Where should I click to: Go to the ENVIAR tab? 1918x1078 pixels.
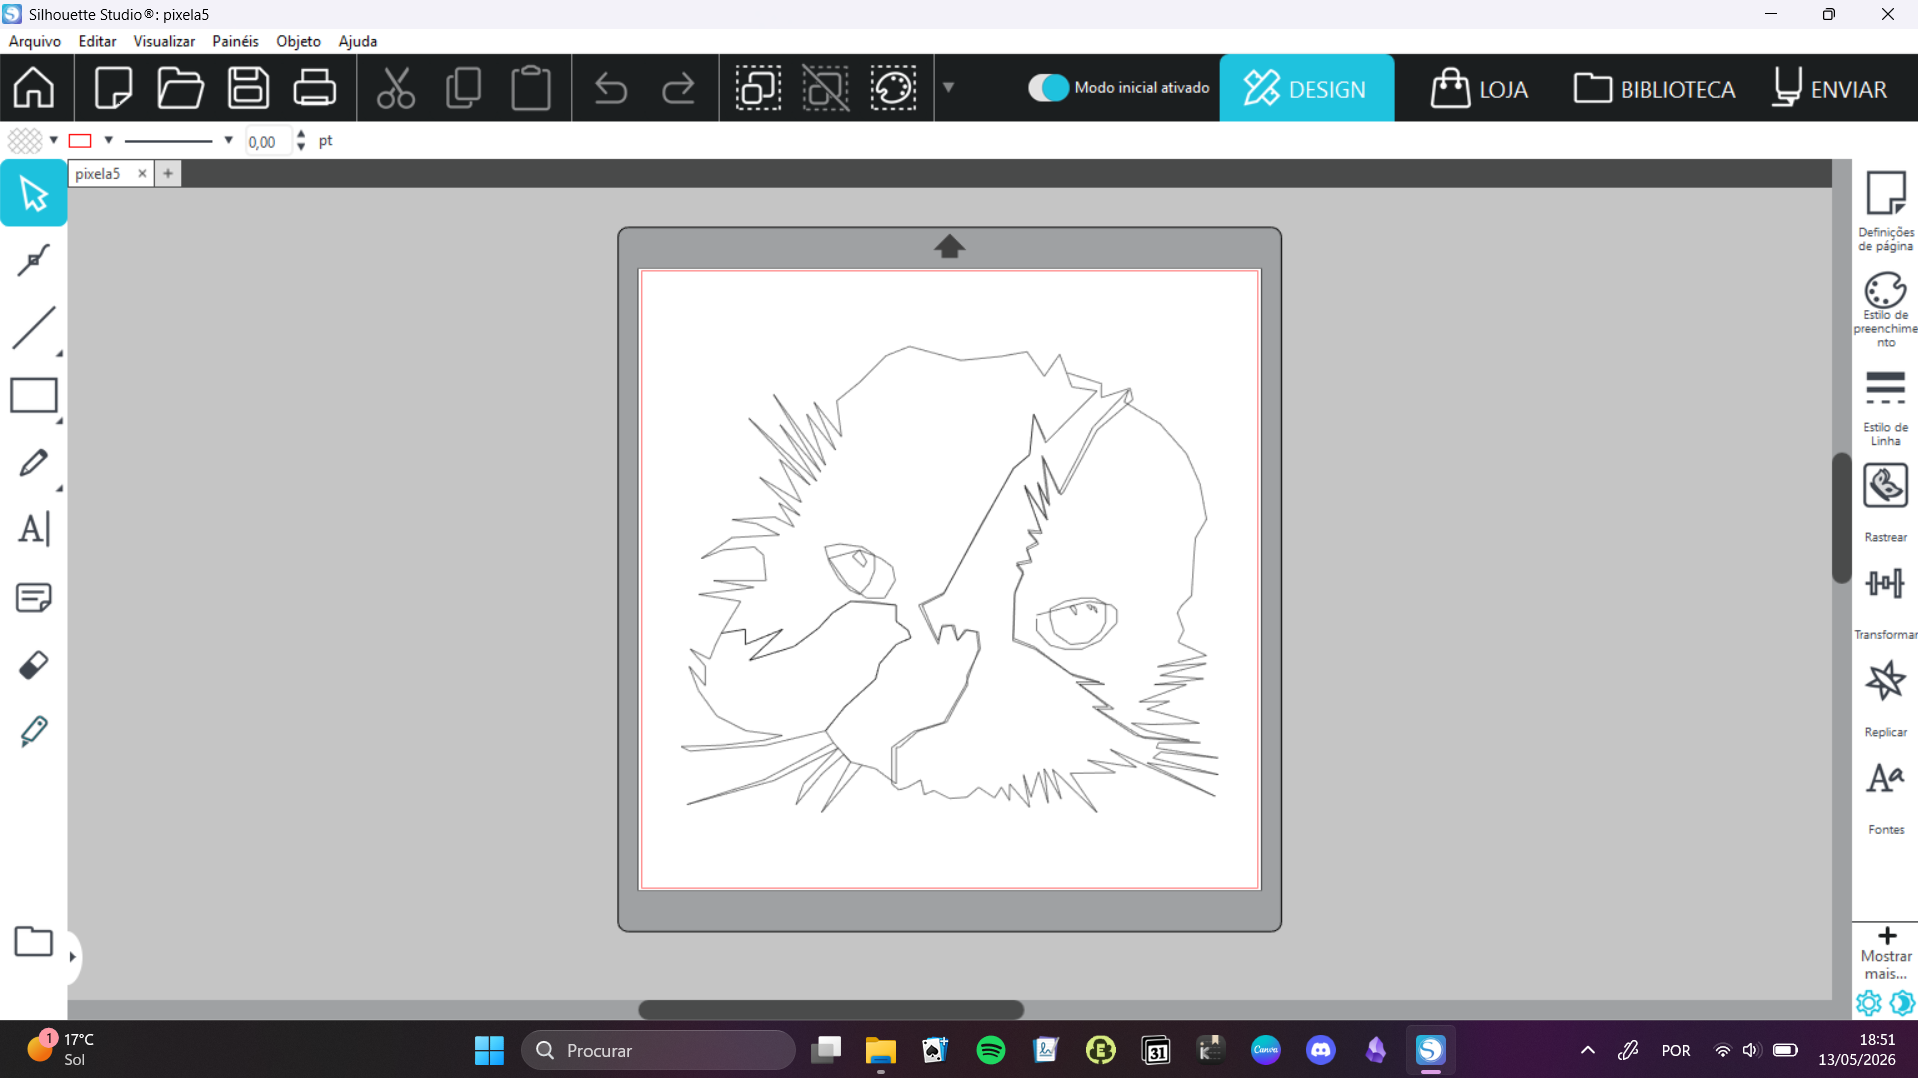[x=1830, y=88]
